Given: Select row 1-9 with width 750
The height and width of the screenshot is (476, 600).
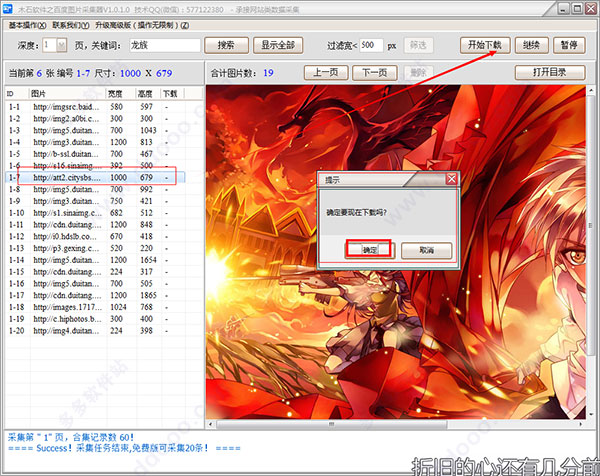Looking at the screenshot, I should 95,201.
